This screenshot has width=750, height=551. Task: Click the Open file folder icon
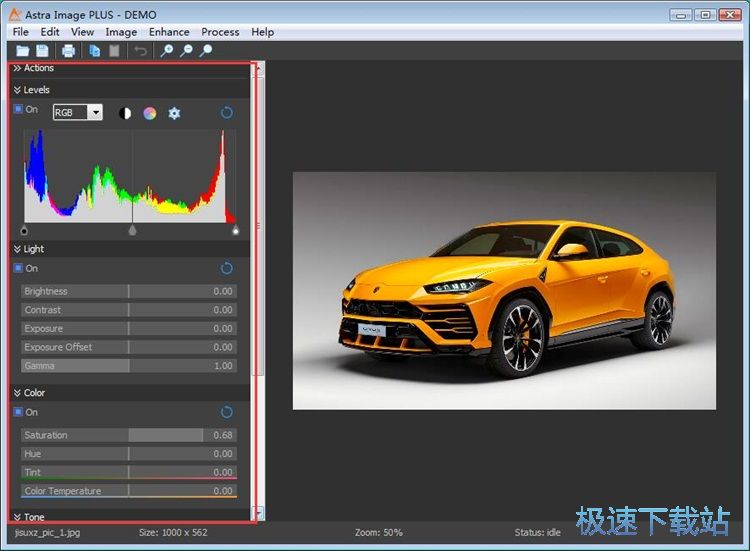(23, 51)
